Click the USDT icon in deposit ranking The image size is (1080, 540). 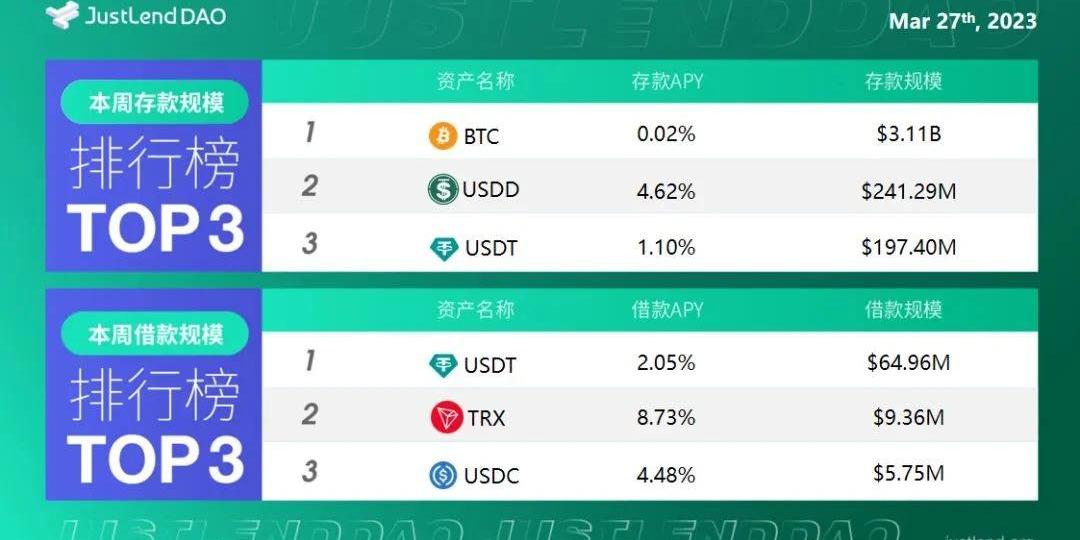point(443,248)
